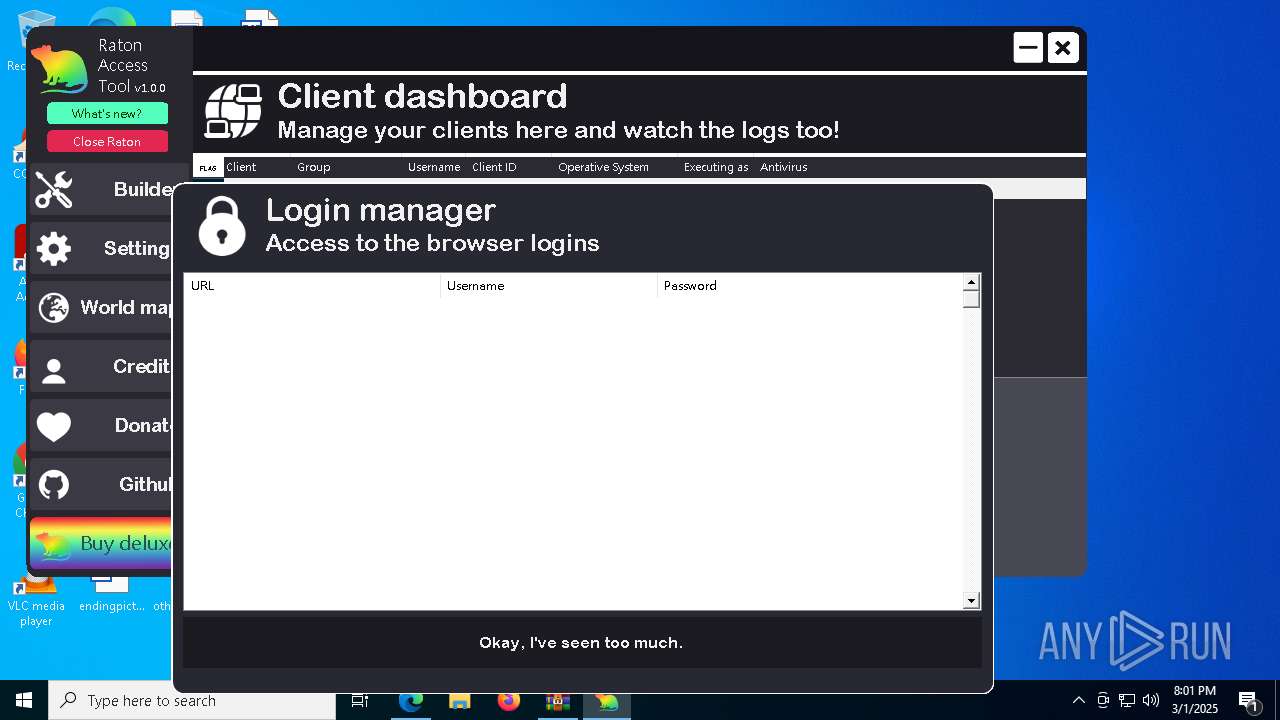Open Firefox from taskbar
Image resolution: width=1280 pixels, height=720 pixels.
[509, 700]
